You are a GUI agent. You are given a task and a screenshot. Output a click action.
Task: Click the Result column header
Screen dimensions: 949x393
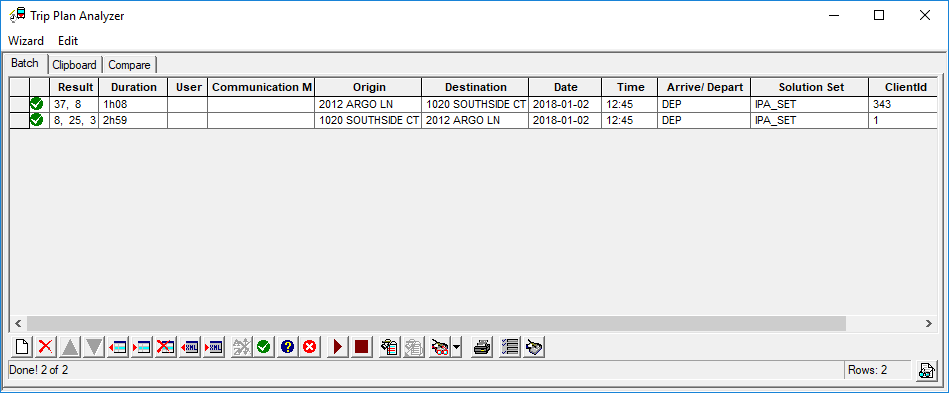pos(74,87)
